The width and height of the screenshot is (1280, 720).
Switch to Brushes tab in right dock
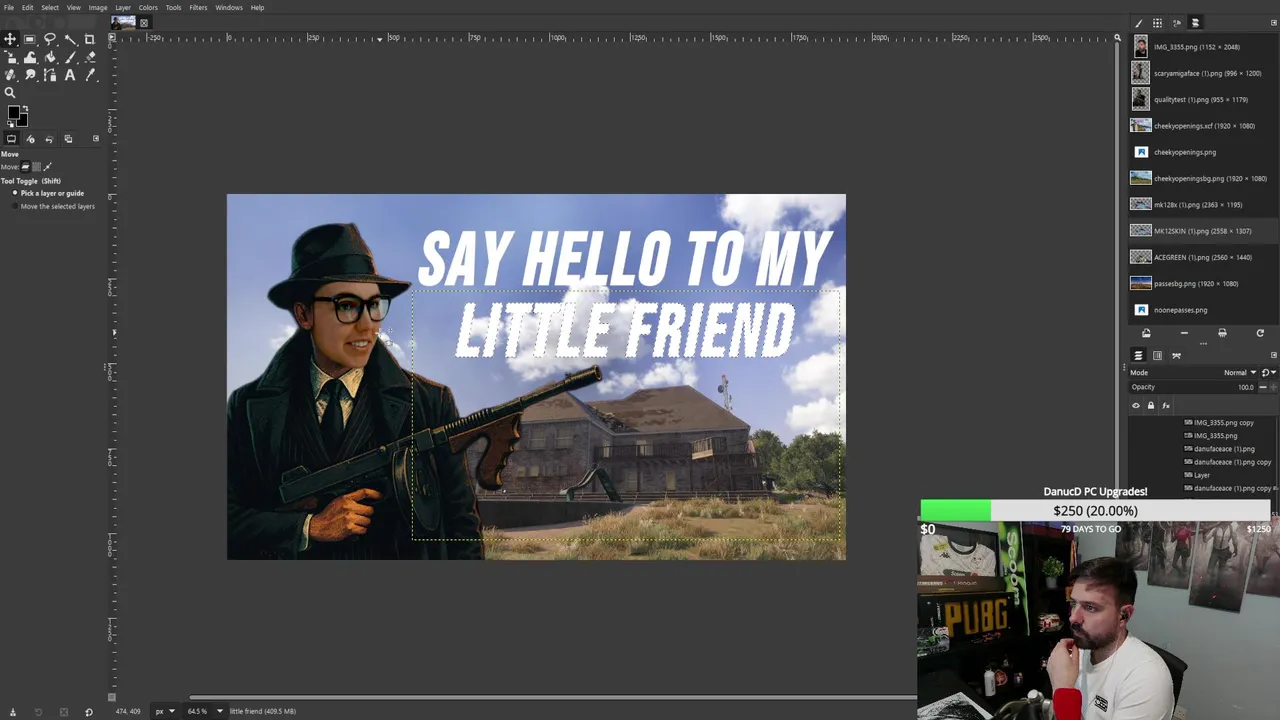tap(1139, 23)
